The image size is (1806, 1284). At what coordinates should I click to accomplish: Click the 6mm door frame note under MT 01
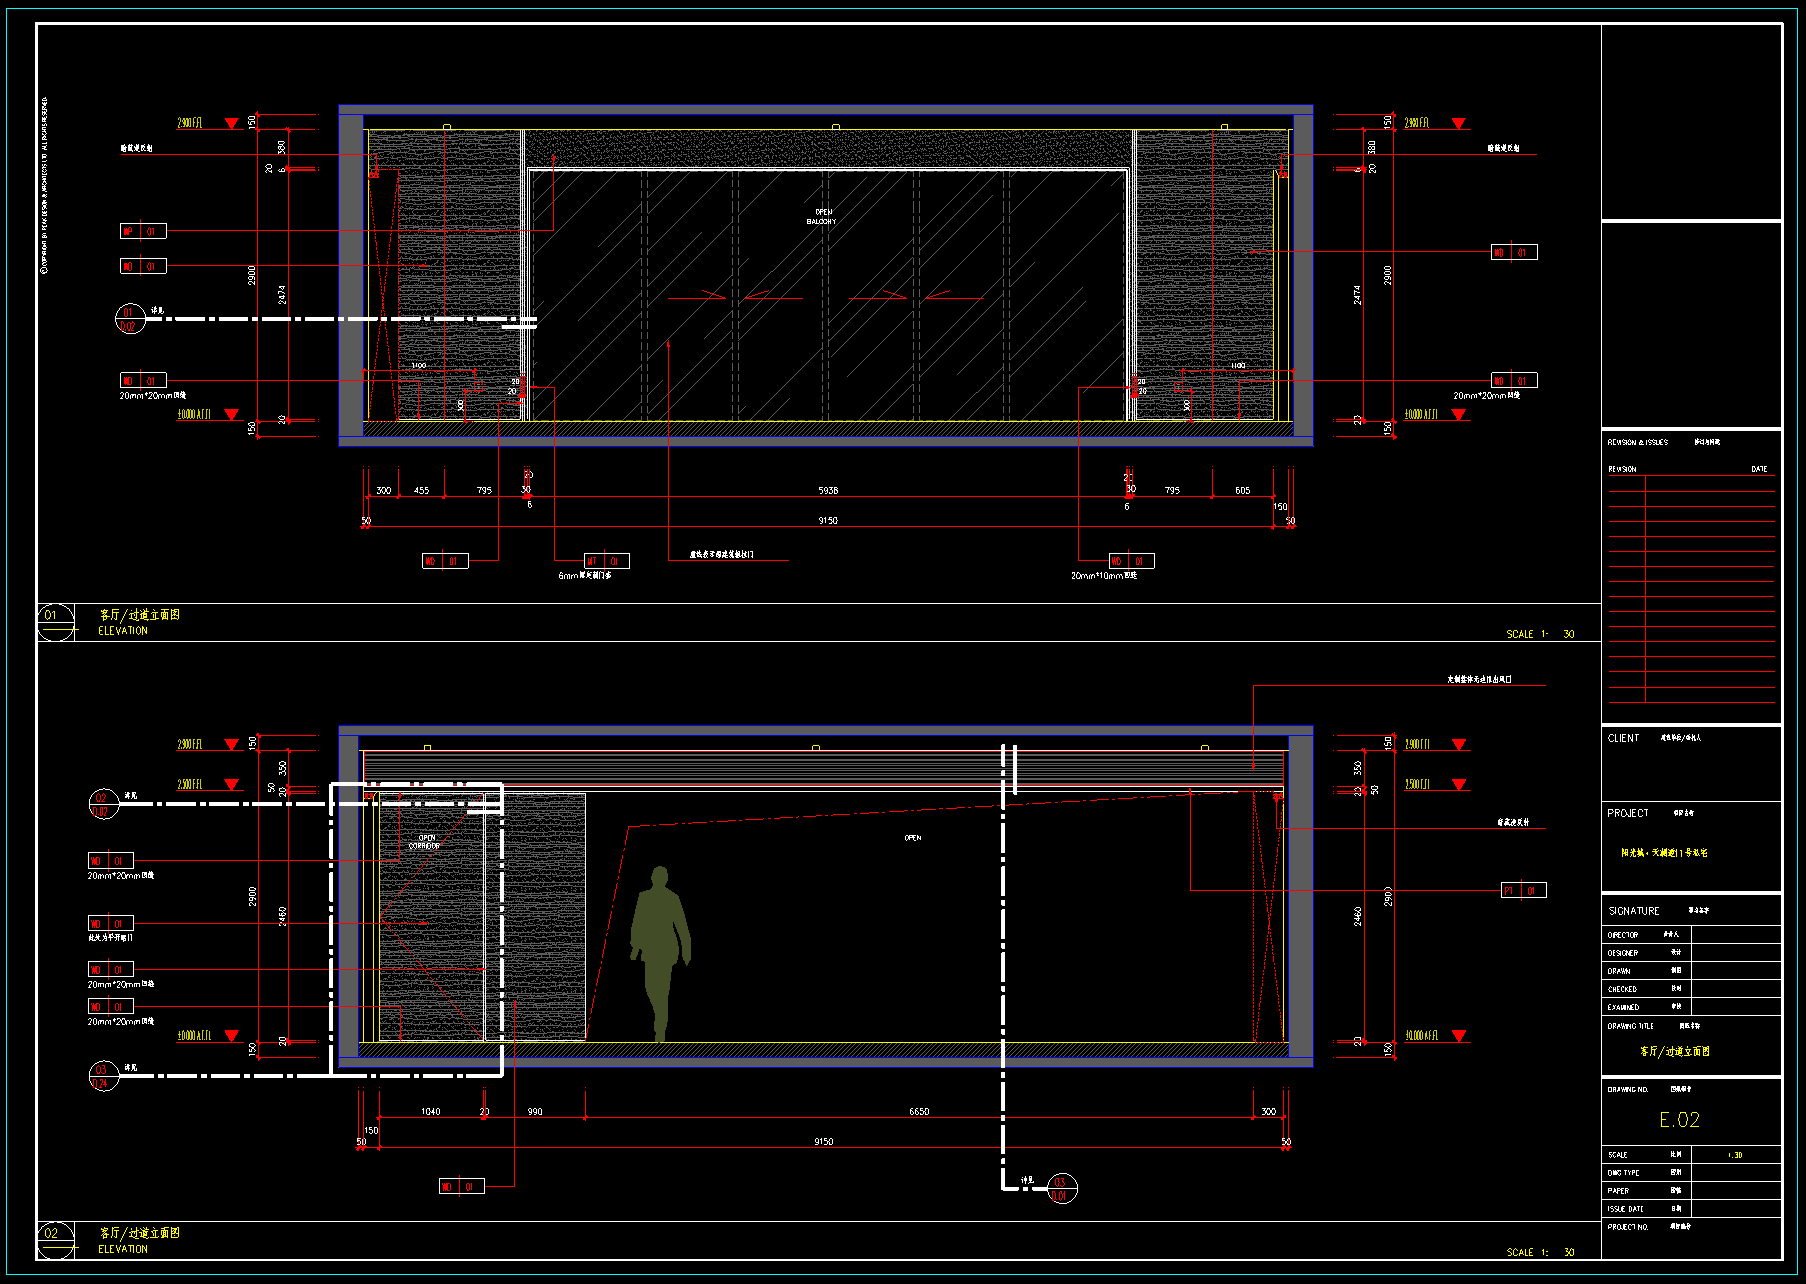coord(585,576)
